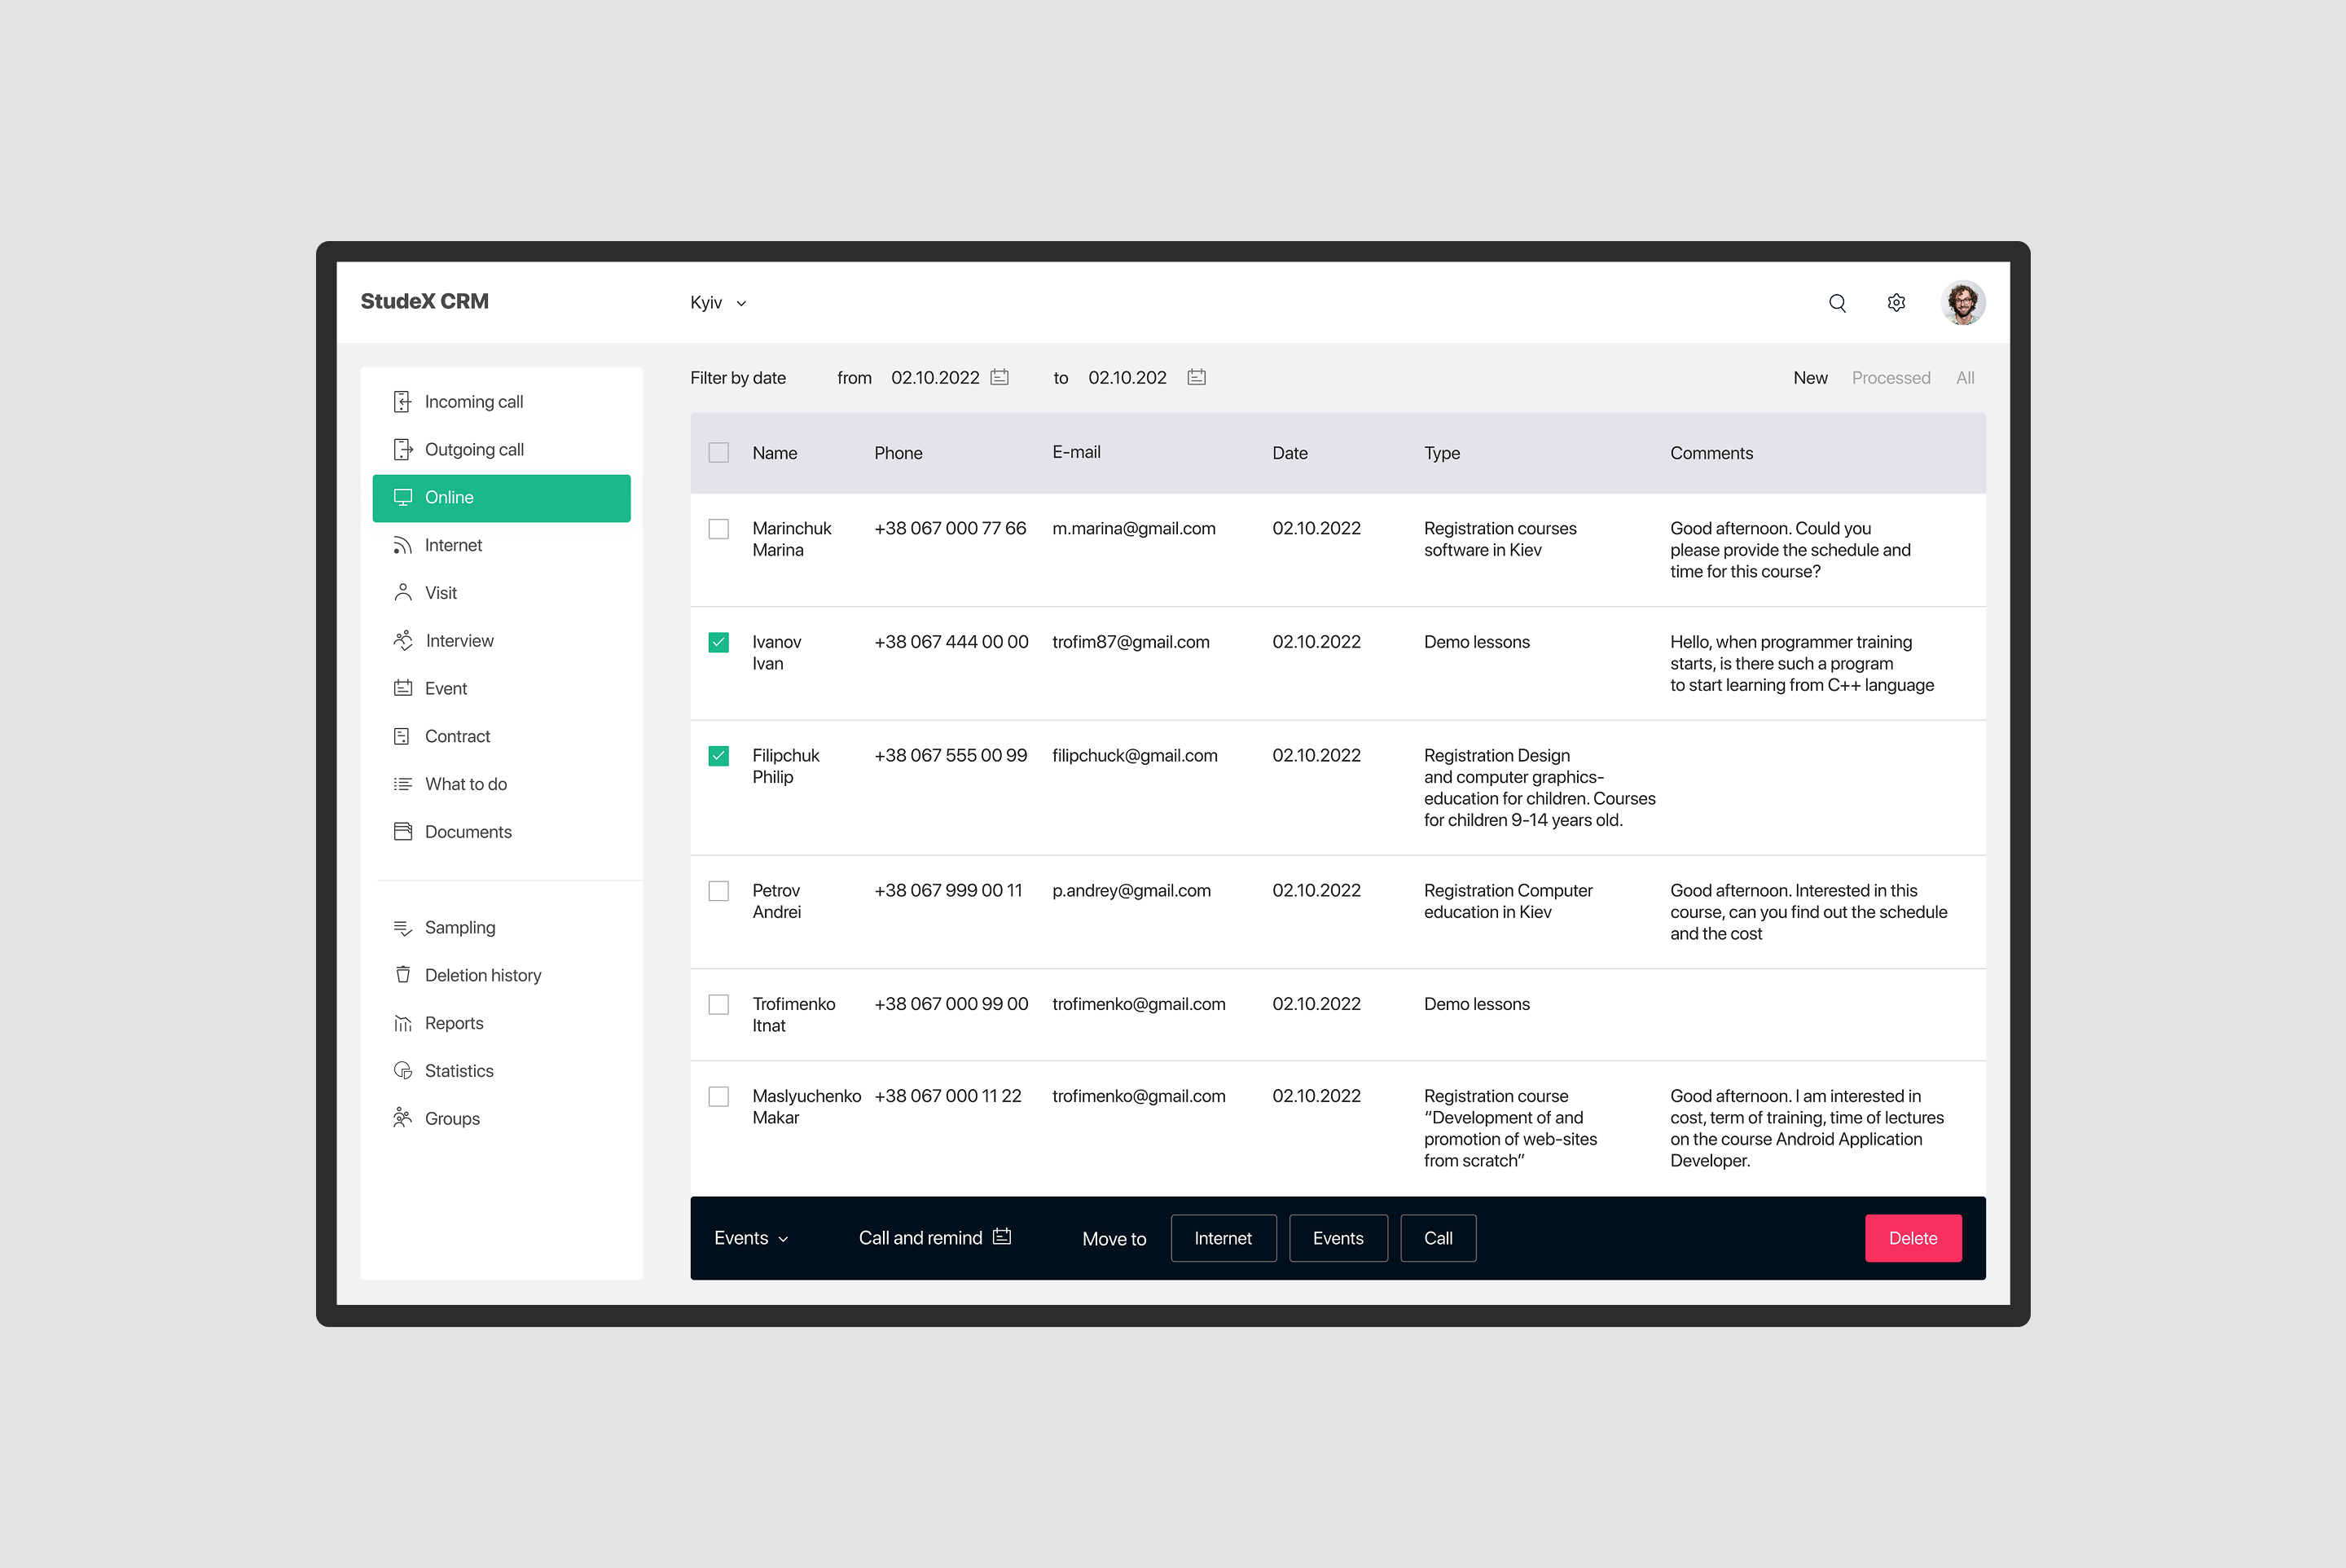Click phone +38 067 000 99 00

(952, 1005)
